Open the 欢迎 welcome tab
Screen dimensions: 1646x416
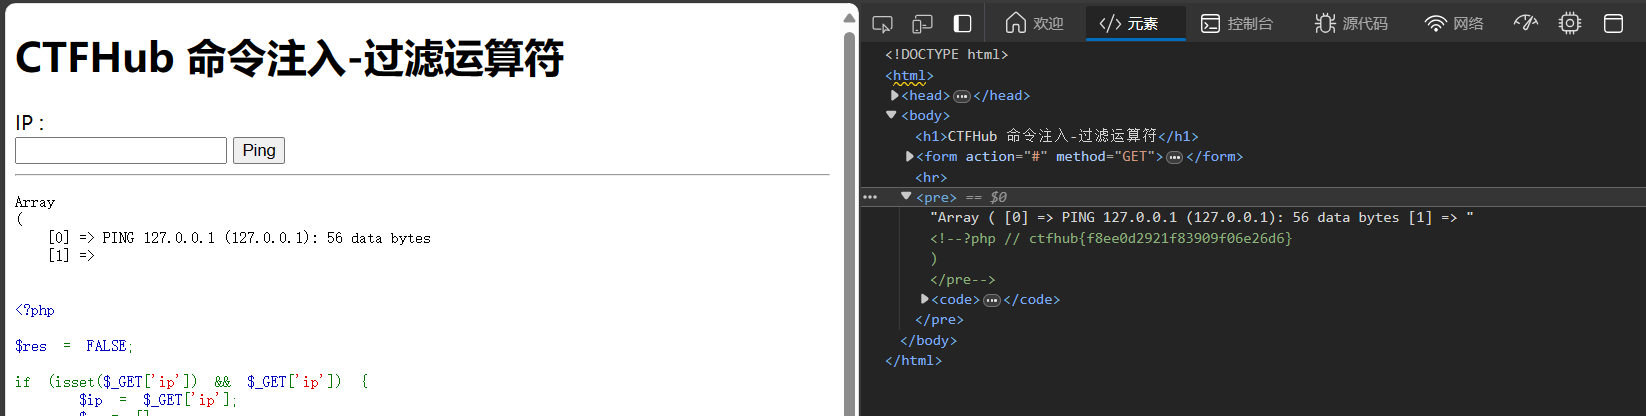tap(1035, 23)
